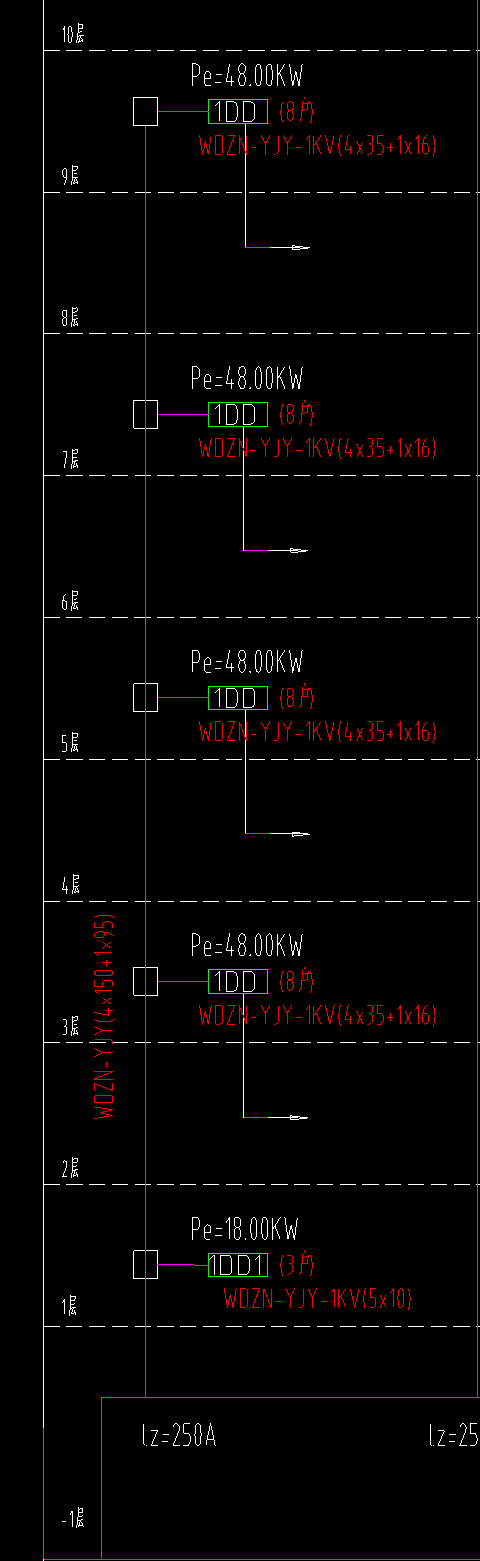This screenshot has height=1561, width=480.
Task: Select magenta connector line to 1DD1
Action: click(183, 1265)
